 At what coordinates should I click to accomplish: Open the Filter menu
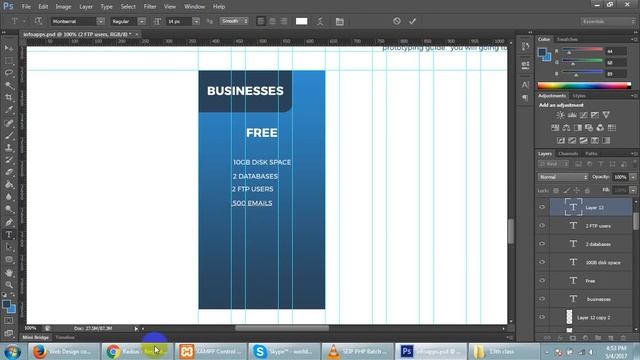click(x=150, y=7)
